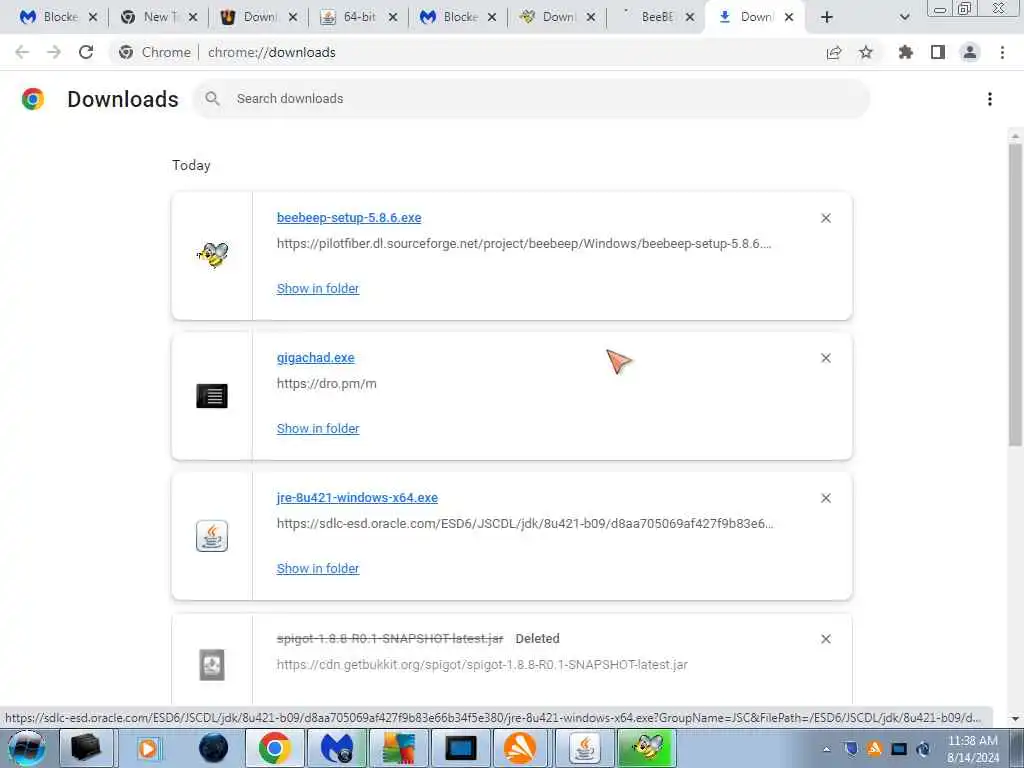The image size is (1024, 768).
Task: Click the Chrome logo beside Downloads title
Action: (33, 99)
